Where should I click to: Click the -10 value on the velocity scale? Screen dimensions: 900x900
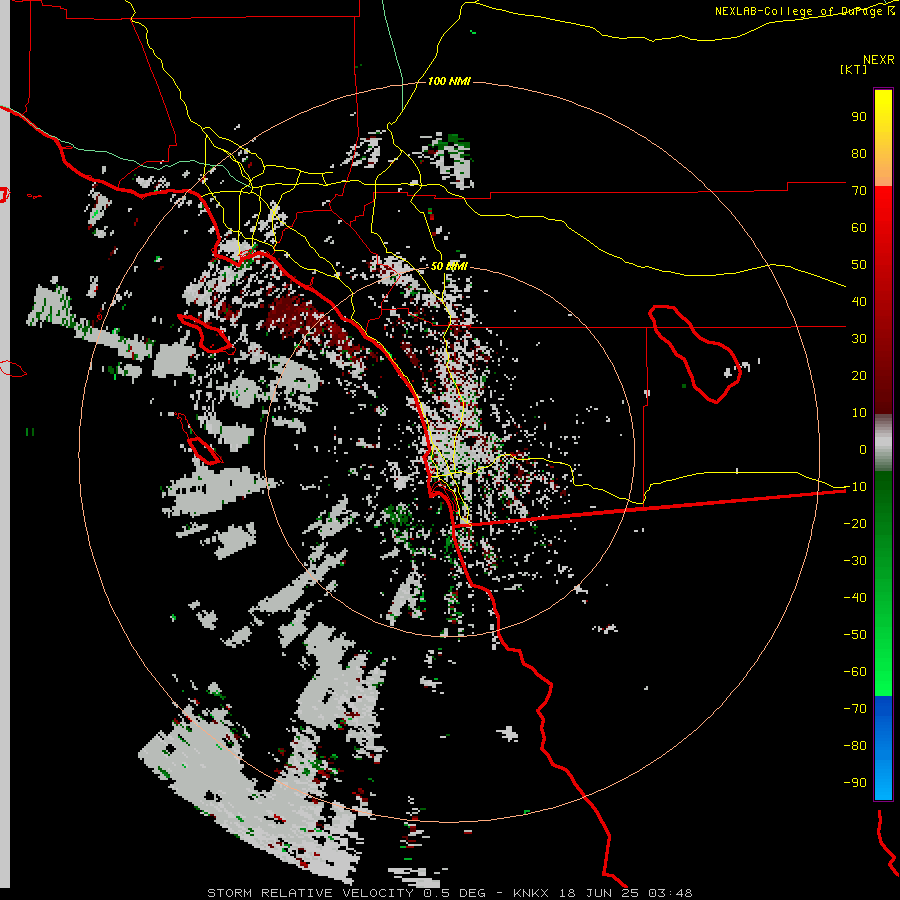pyautogui.click(x=855, y=487)
